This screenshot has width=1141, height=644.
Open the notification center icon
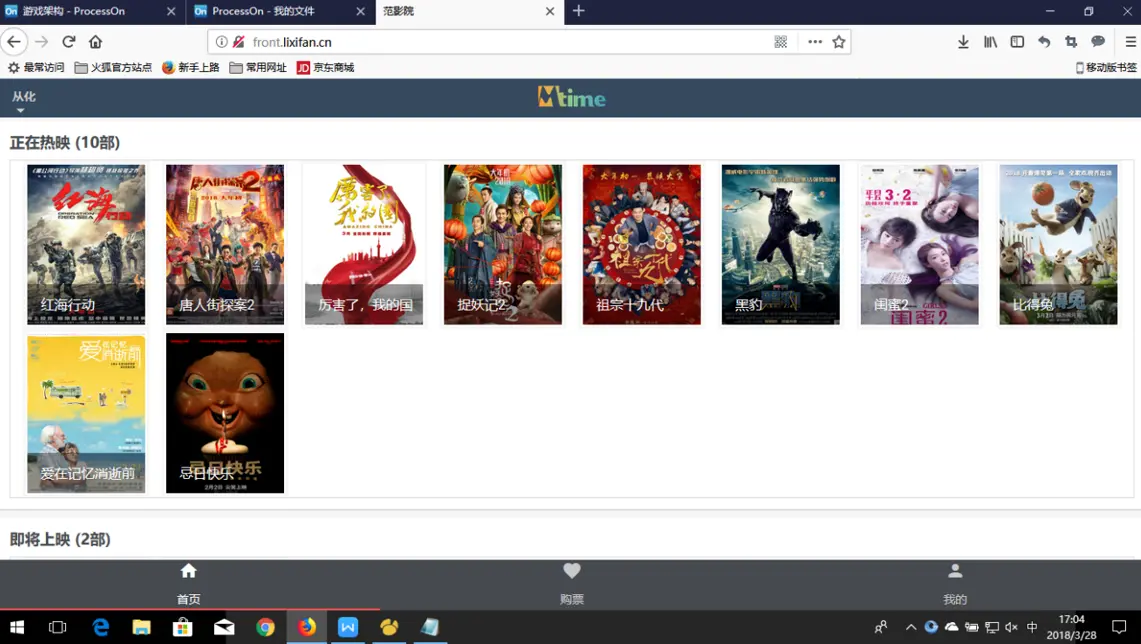pos(1119,627)
